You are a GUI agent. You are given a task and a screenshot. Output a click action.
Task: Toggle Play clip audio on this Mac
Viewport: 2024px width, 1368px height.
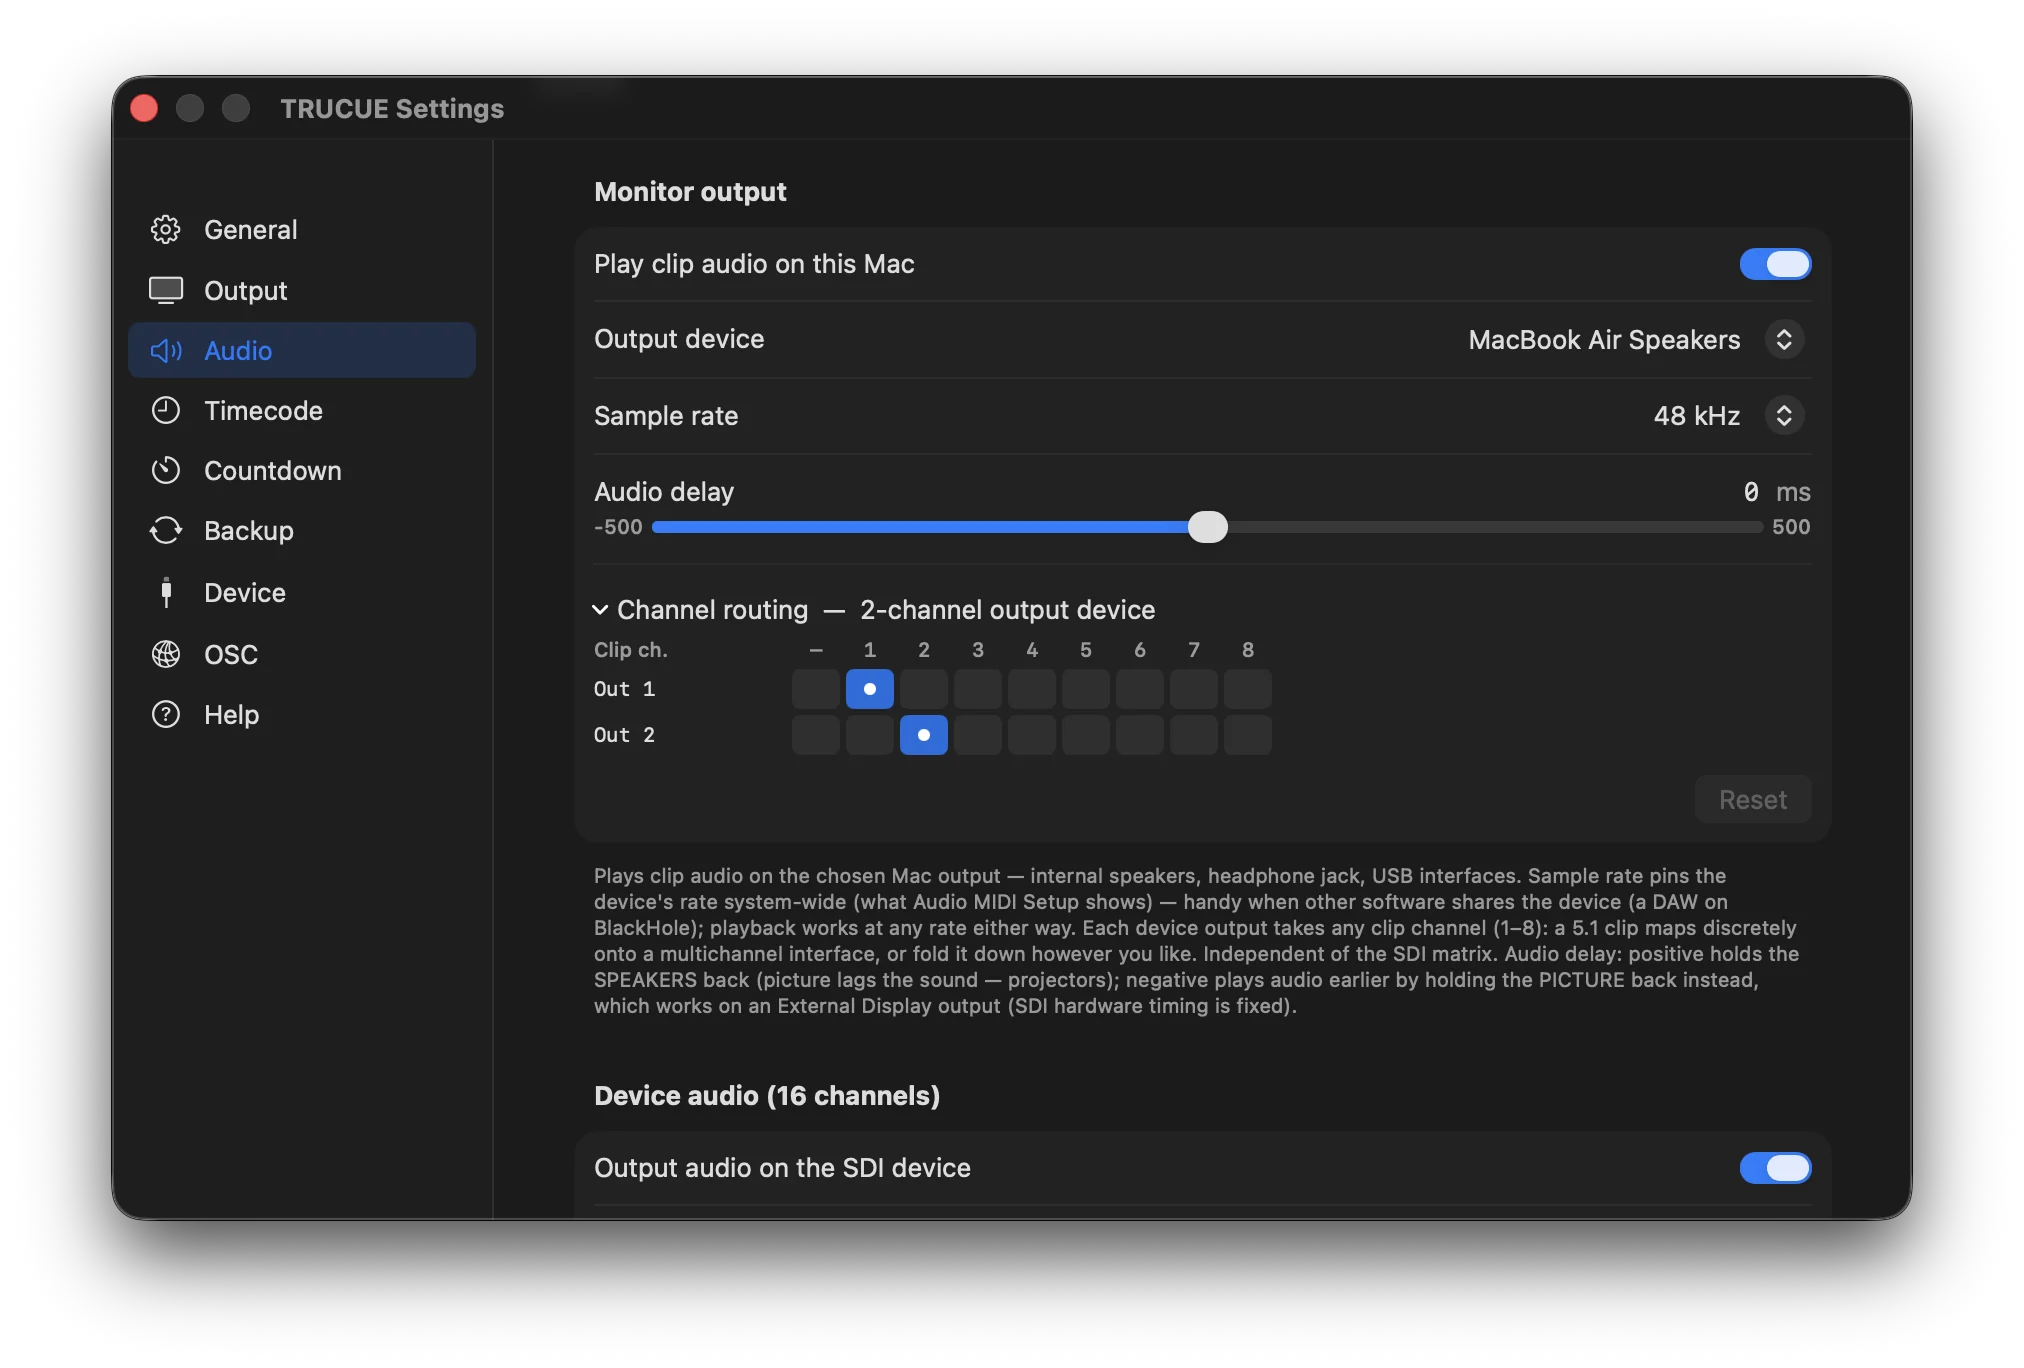(1775, 264)
